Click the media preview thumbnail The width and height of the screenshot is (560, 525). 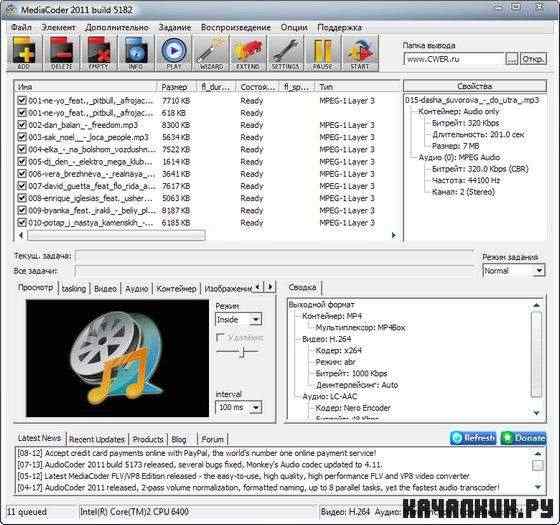[117, 358]
